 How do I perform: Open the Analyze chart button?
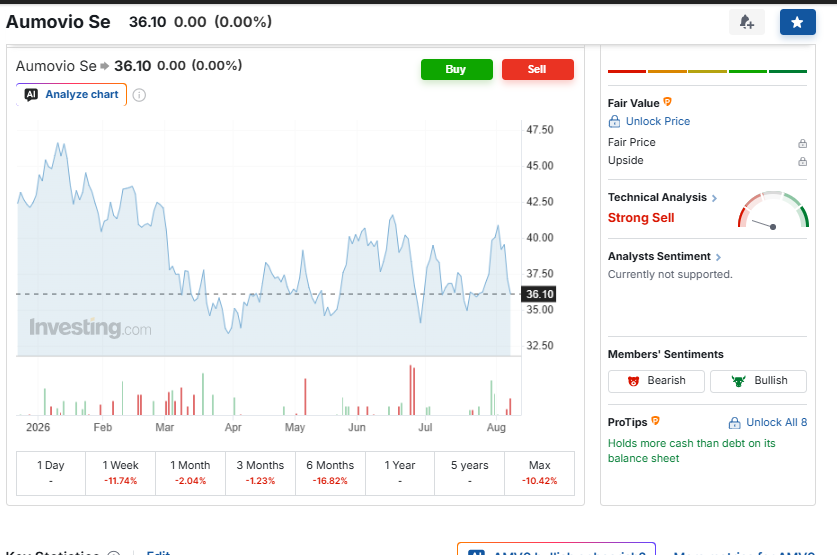click(x=72, y=94)
